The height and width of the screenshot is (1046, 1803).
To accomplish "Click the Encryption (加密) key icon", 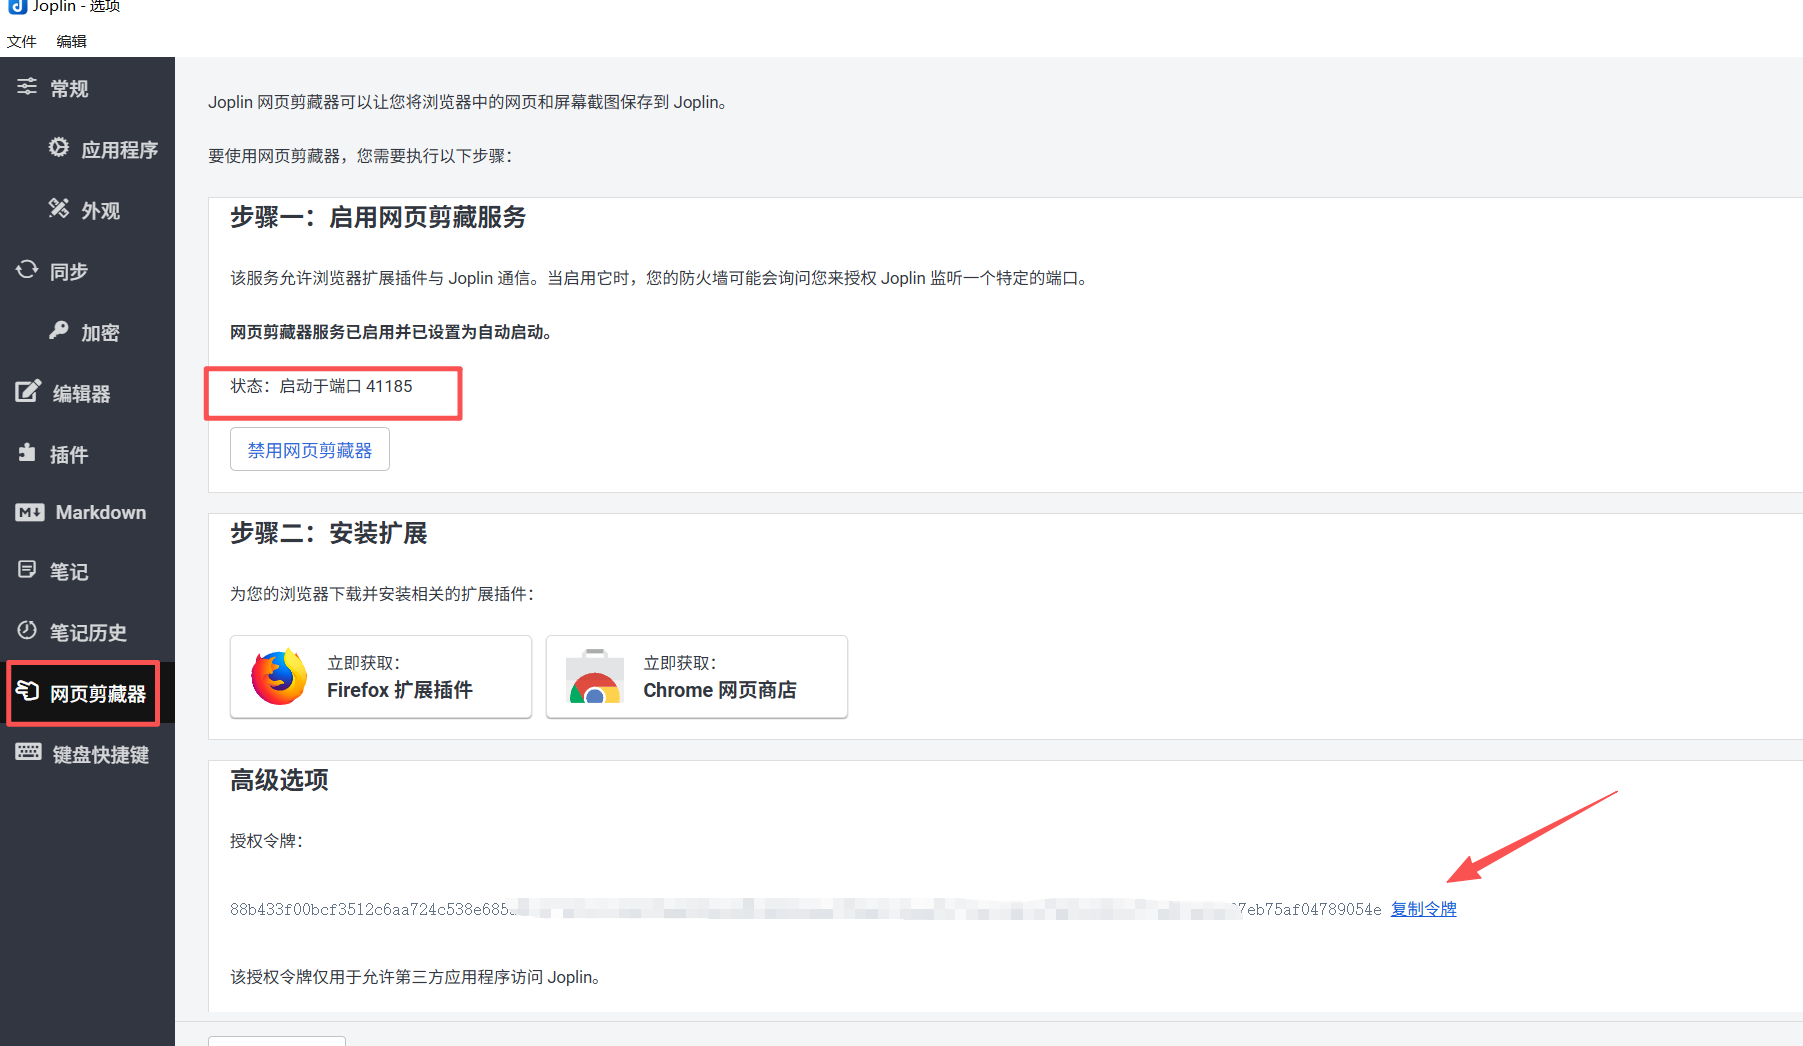I will click(x=59, y=330).
